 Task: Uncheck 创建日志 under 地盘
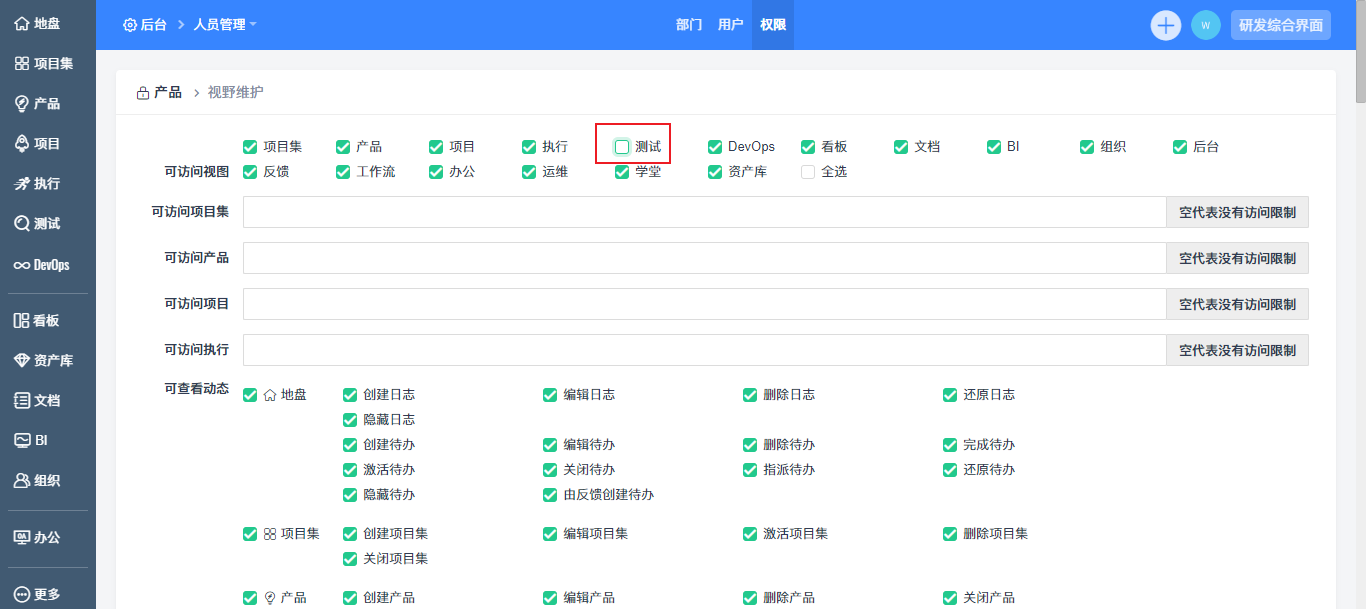350,395
